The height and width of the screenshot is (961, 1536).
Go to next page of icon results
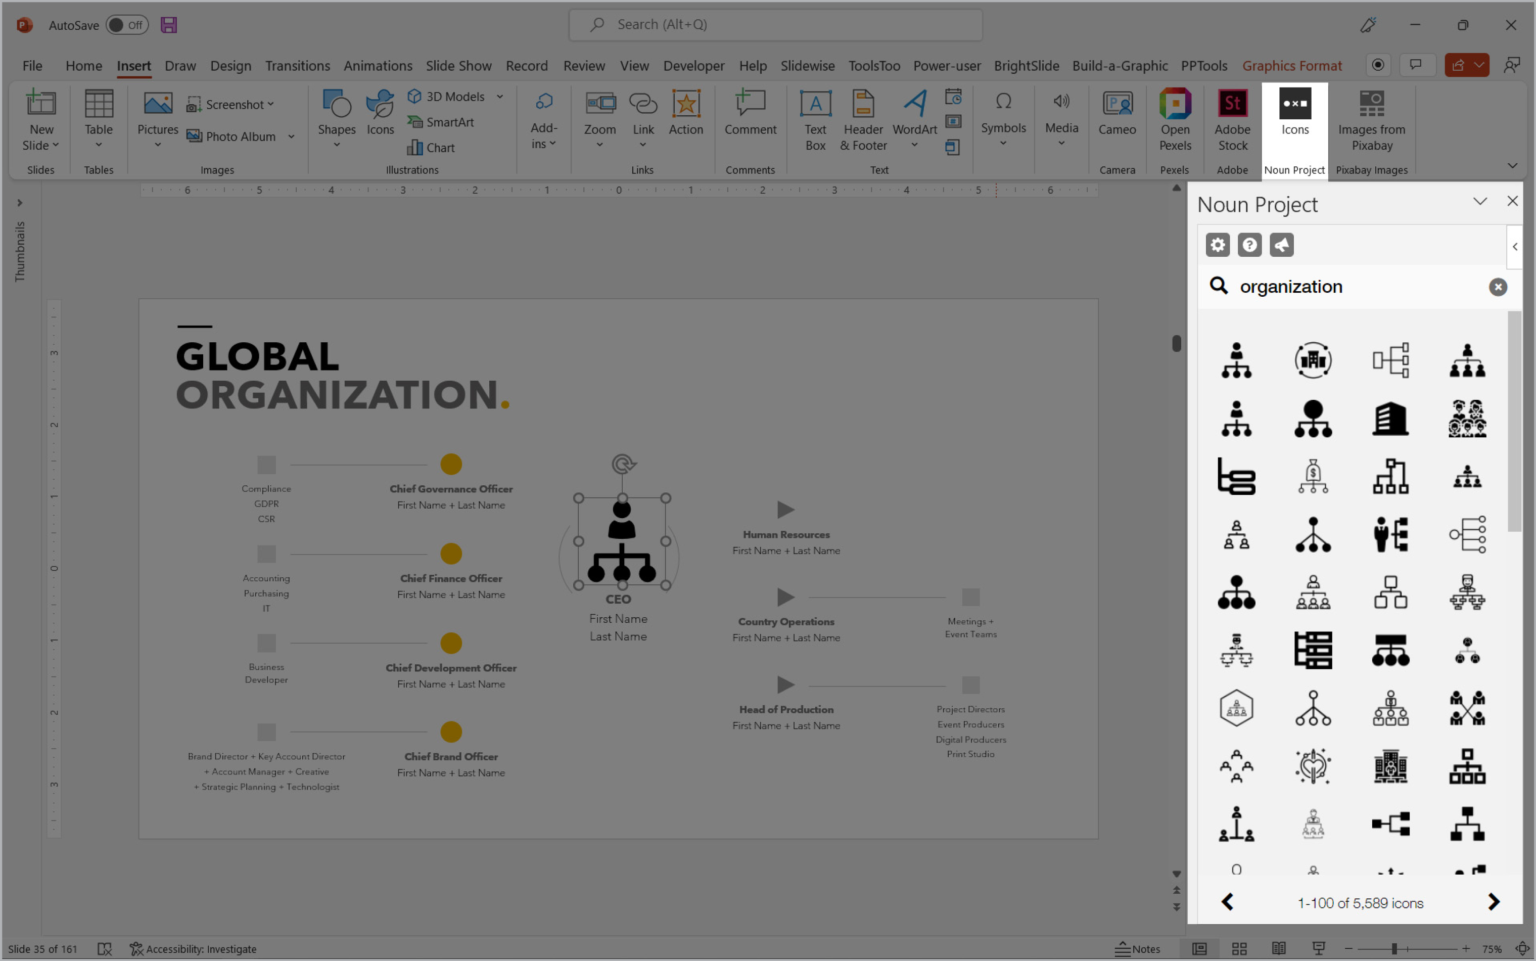[1494, 901]
